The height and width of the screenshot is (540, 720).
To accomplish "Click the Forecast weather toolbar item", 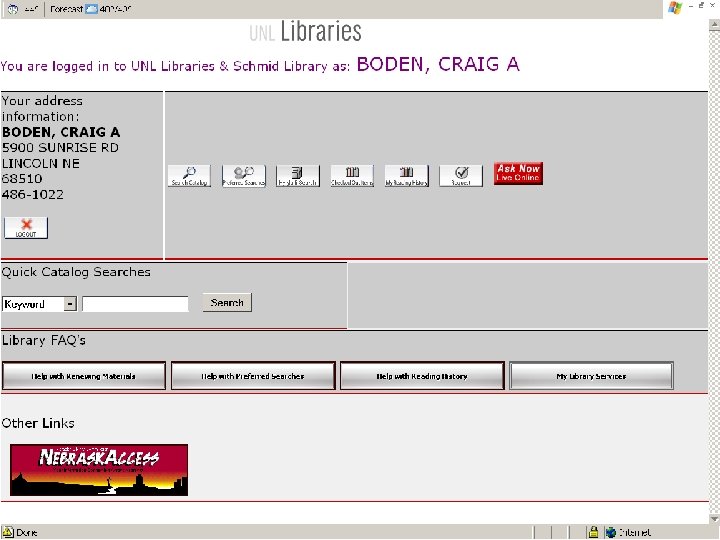I will 90,9.
